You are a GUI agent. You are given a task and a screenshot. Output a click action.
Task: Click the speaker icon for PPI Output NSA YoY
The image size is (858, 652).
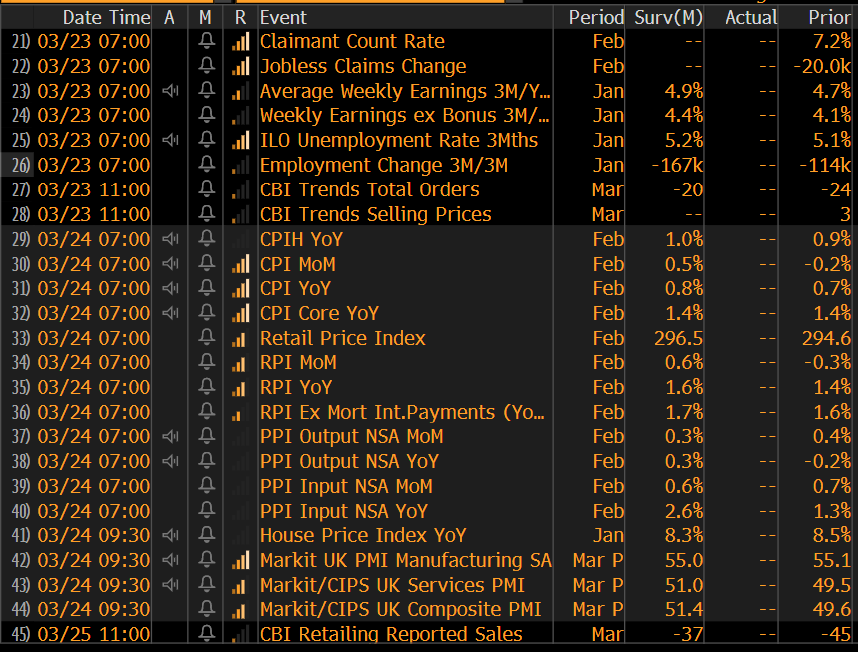(171, 461)
